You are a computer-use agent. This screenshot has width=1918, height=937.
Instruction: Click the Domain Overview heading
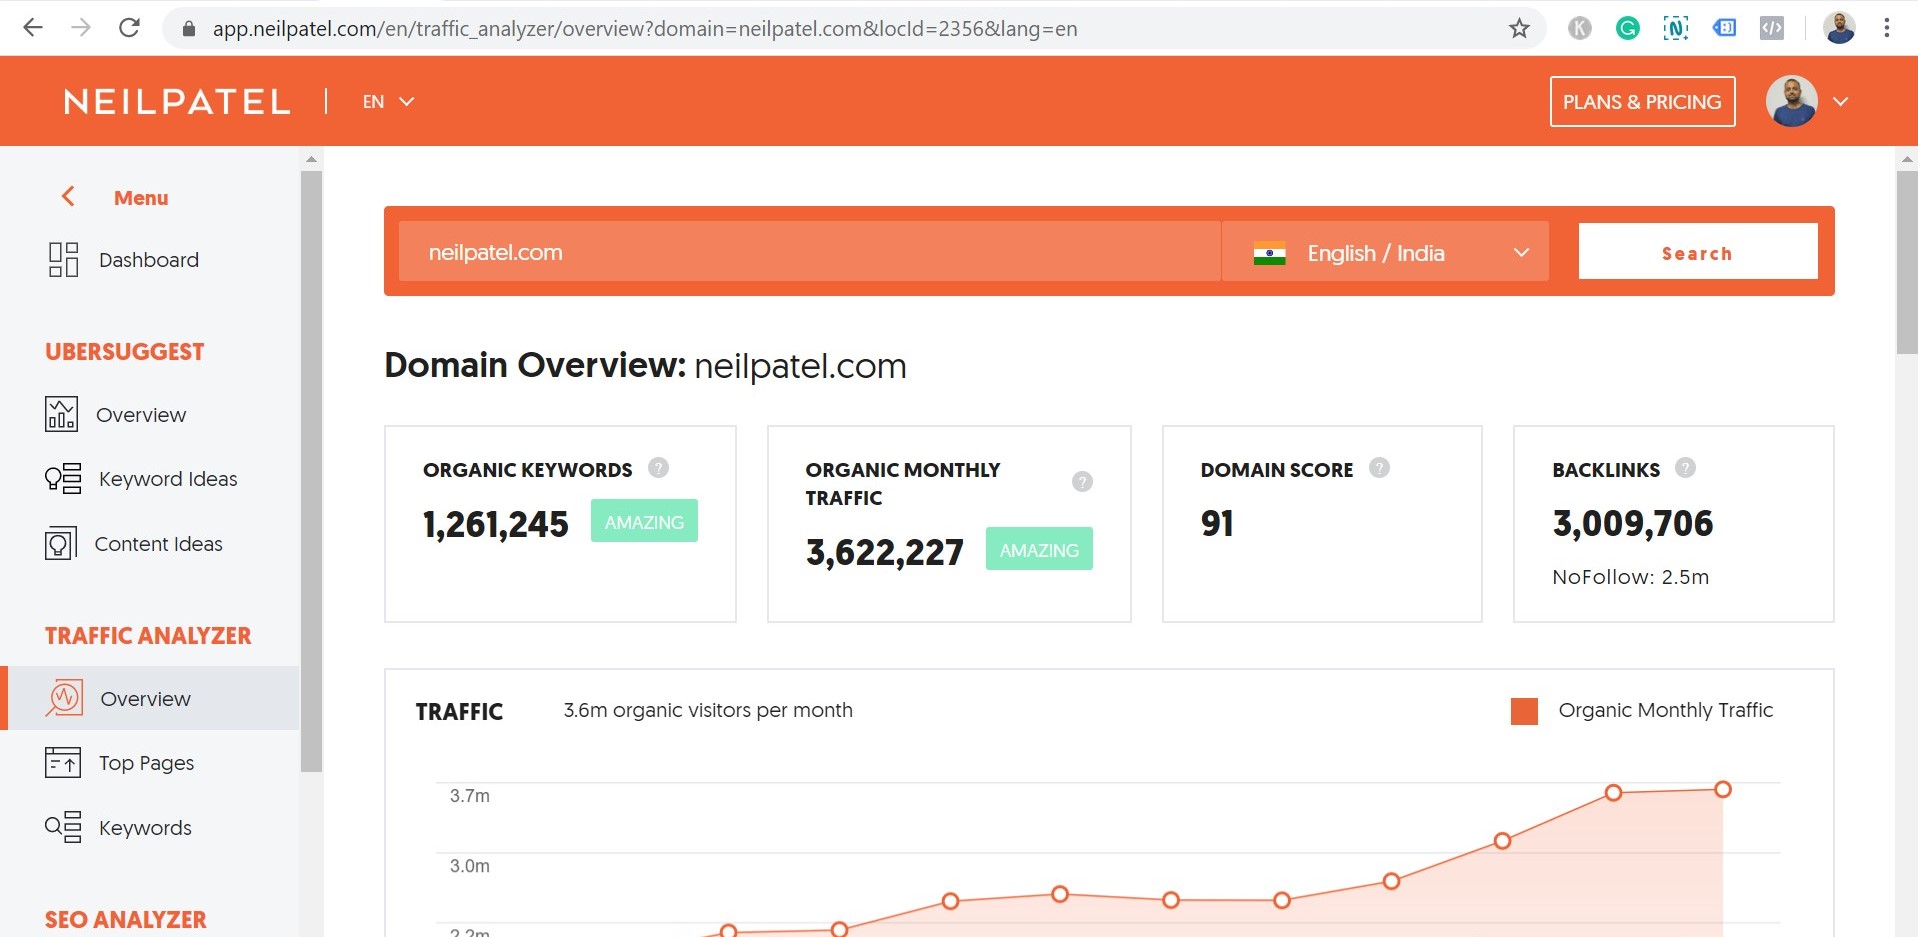click(645, 365)
